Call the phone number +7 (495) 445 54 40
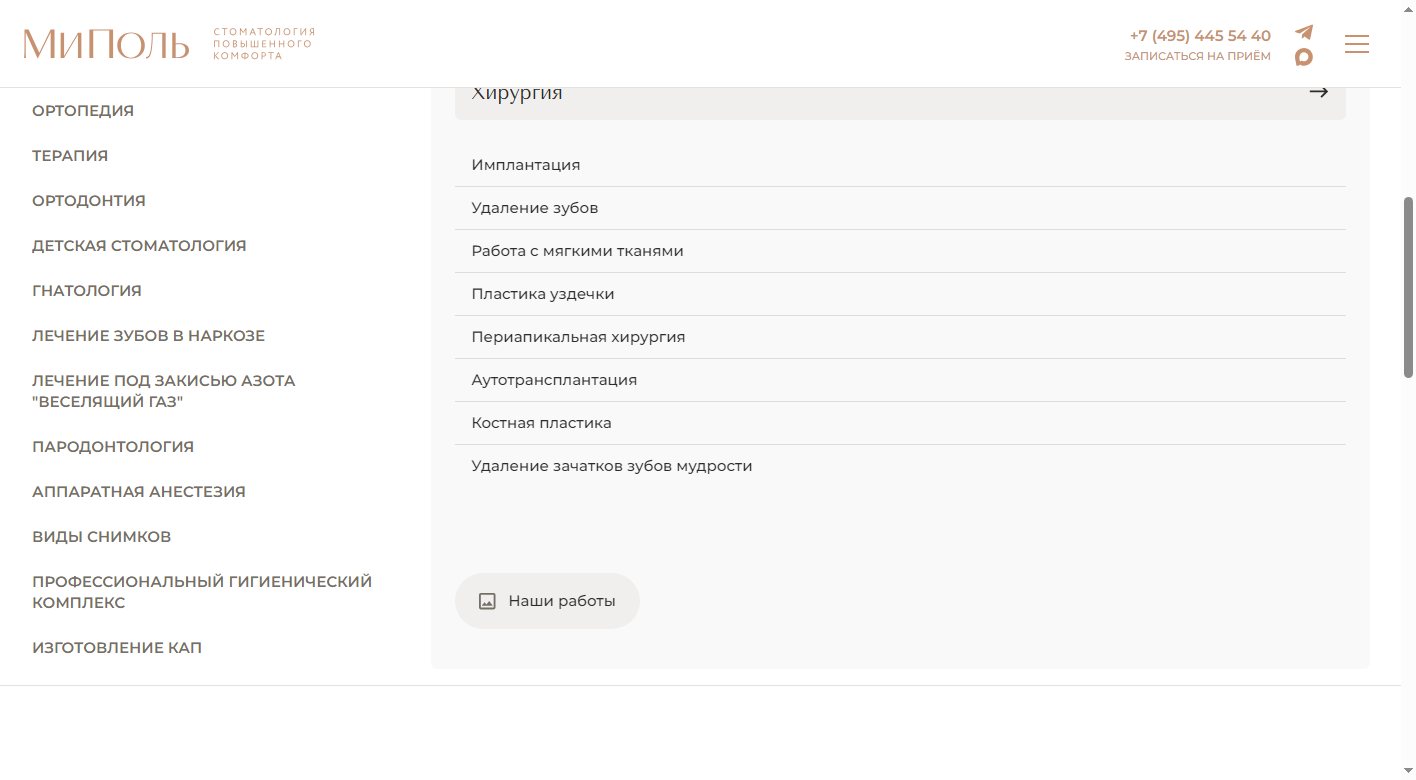This screenshot has height=780, width=1416. pos(1200,35)
